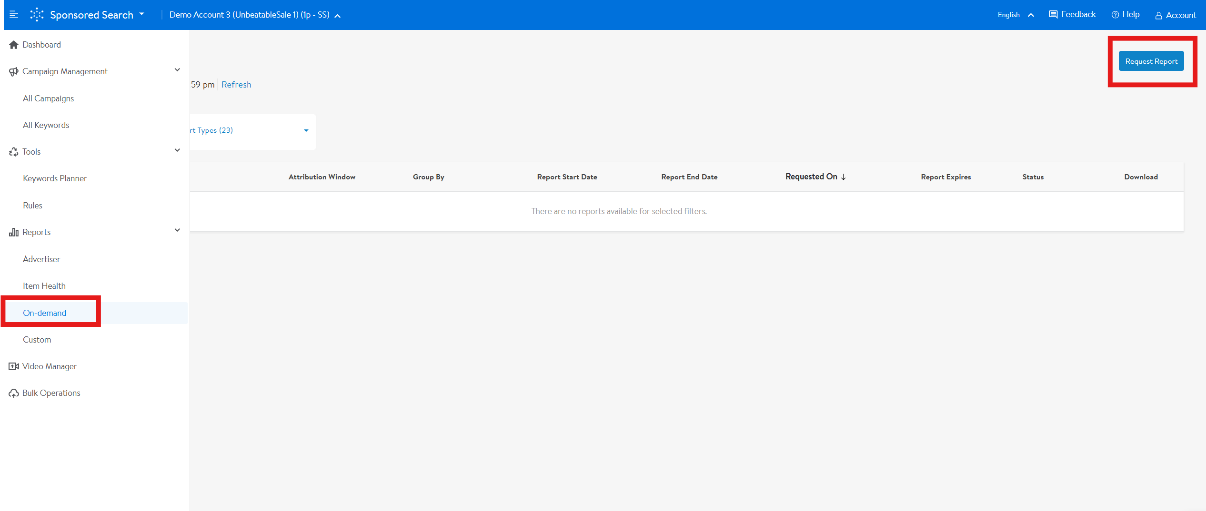Viewport: 1206px width, 511px height.
Task: Click the Bulk Operations cloud icon
Action: coord(13,393)
